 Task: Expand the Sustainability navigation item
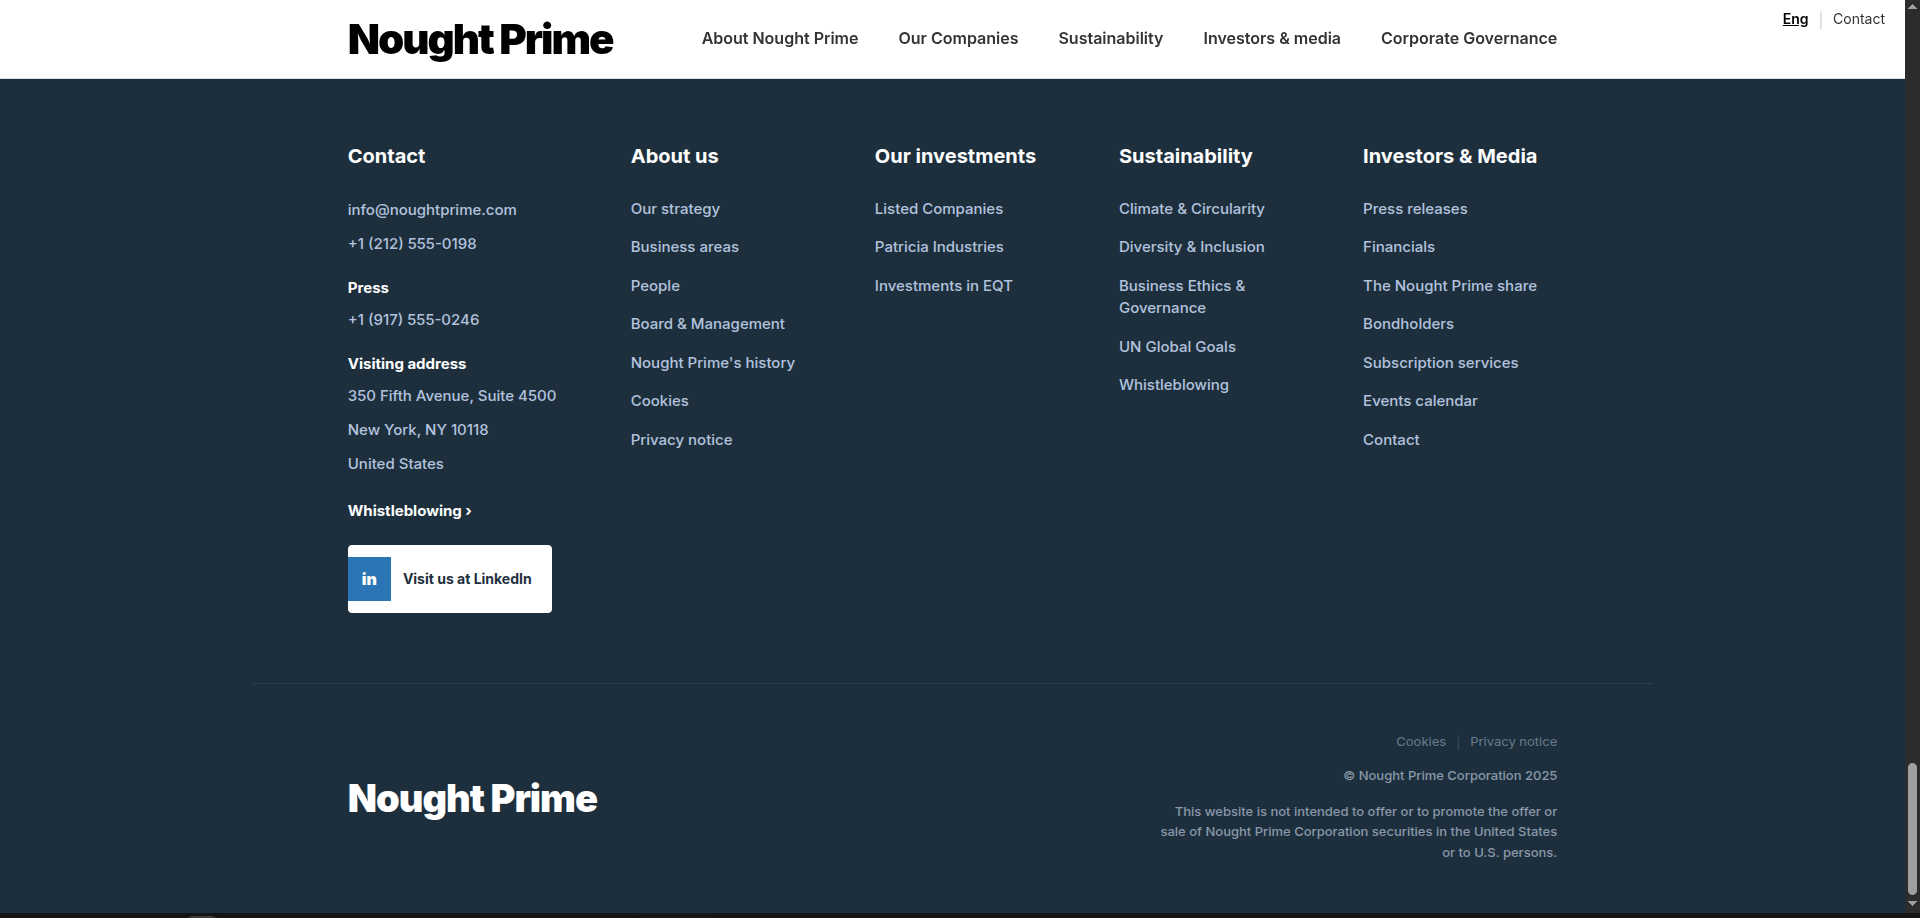tap(1110, 39)
